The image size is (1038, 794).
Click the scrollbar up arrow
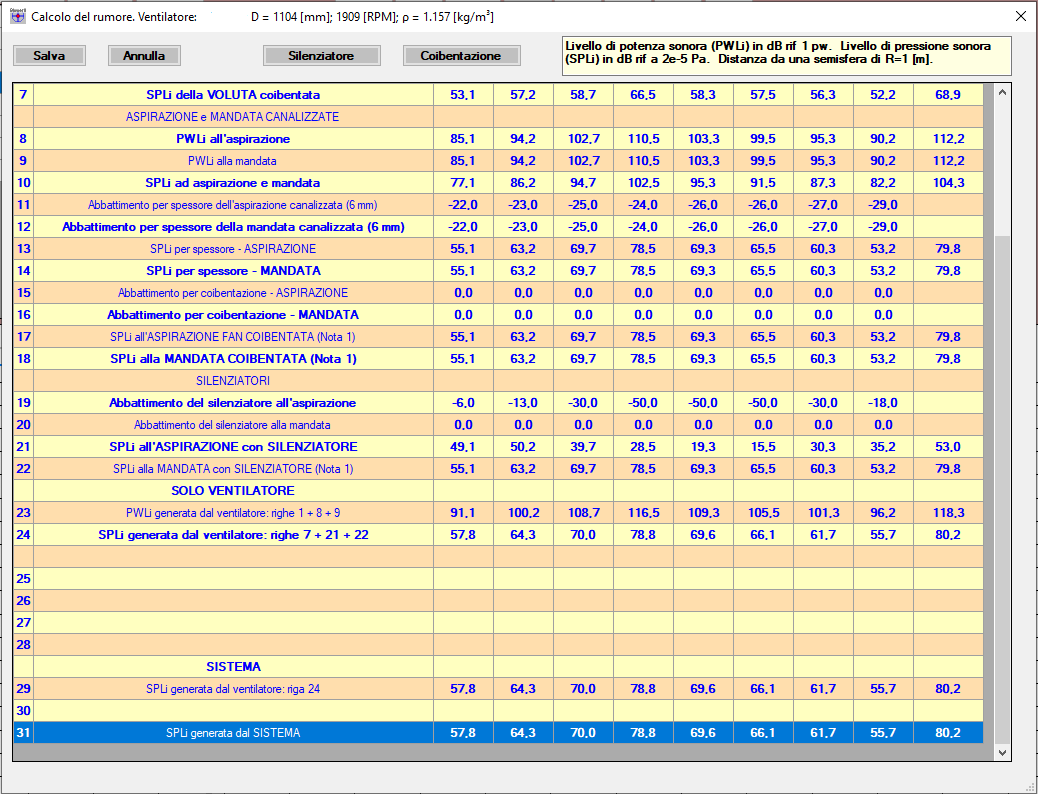[1001, 91]
